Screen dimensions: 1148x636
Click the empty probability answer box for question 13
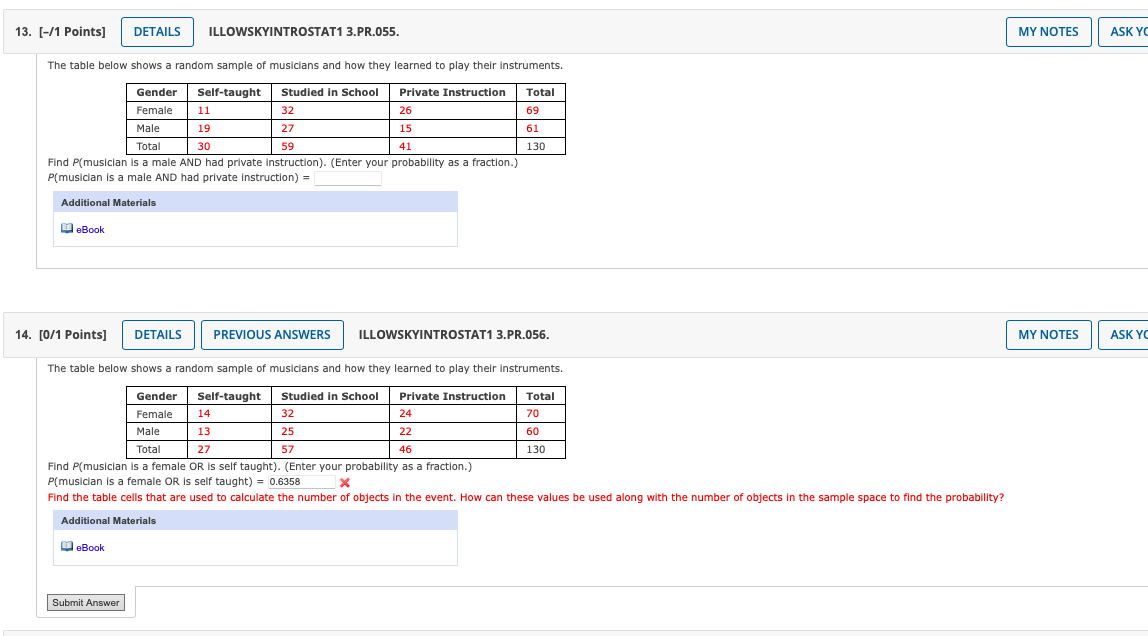pos(348,177)
